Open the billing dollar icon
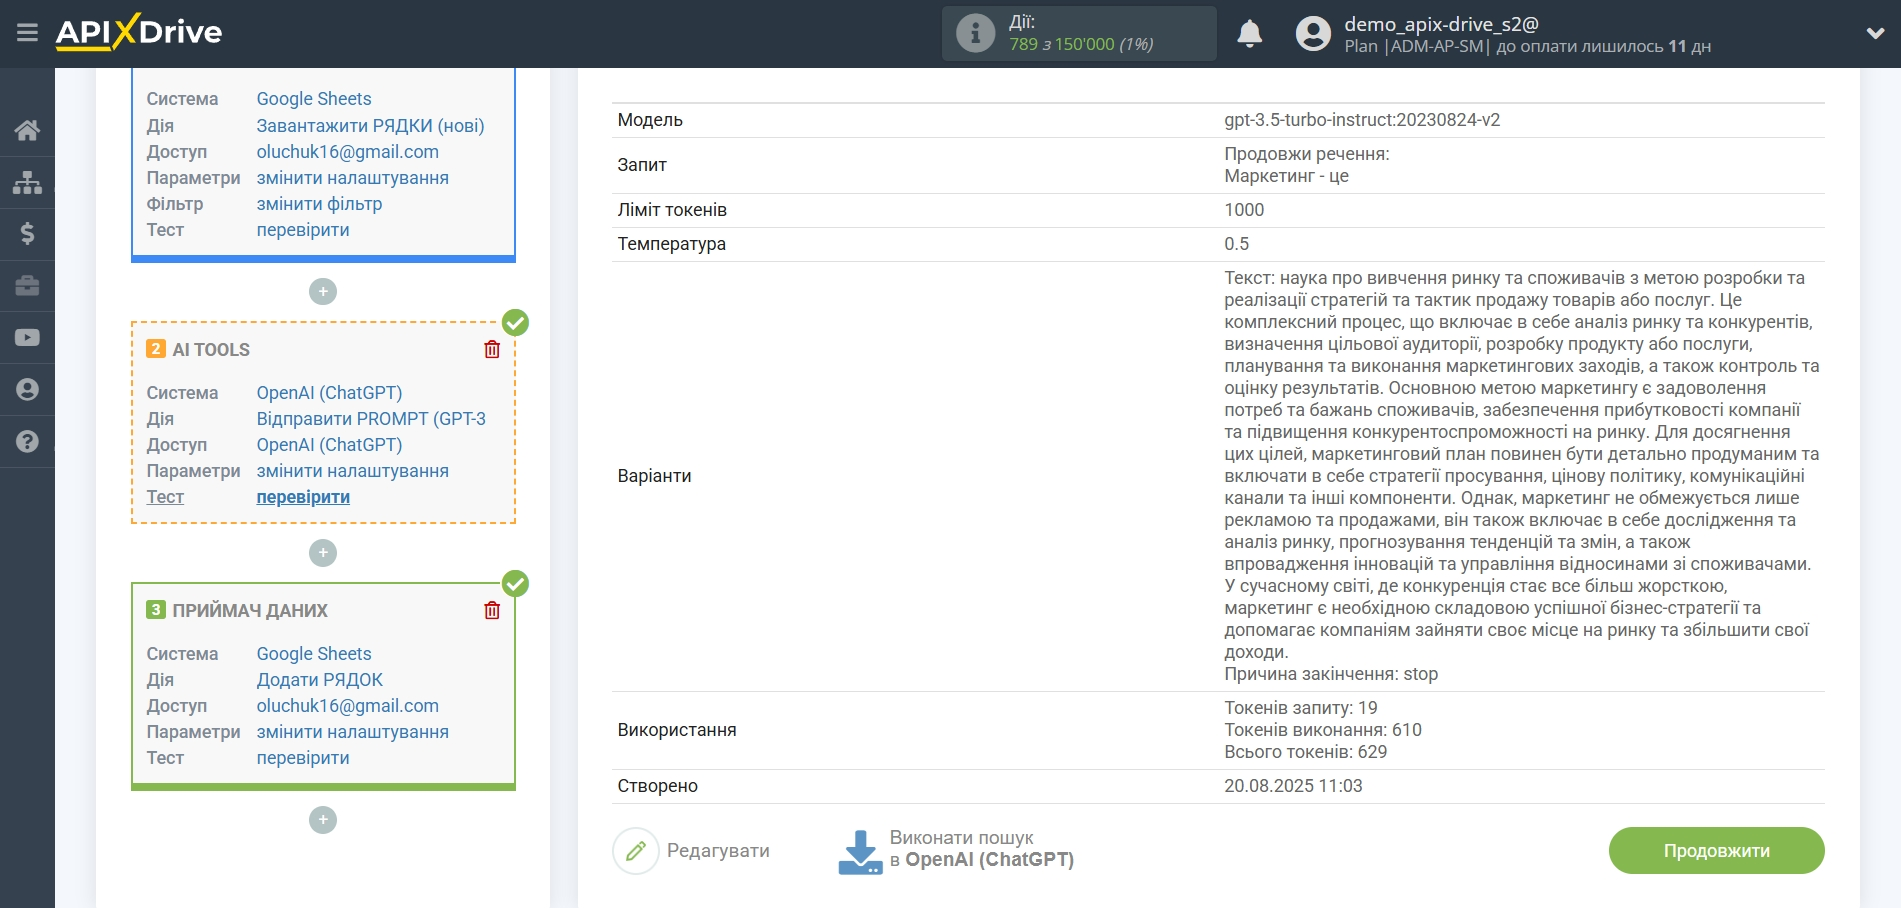Screen dimensions: 1901x908 (x=27, y=234)
